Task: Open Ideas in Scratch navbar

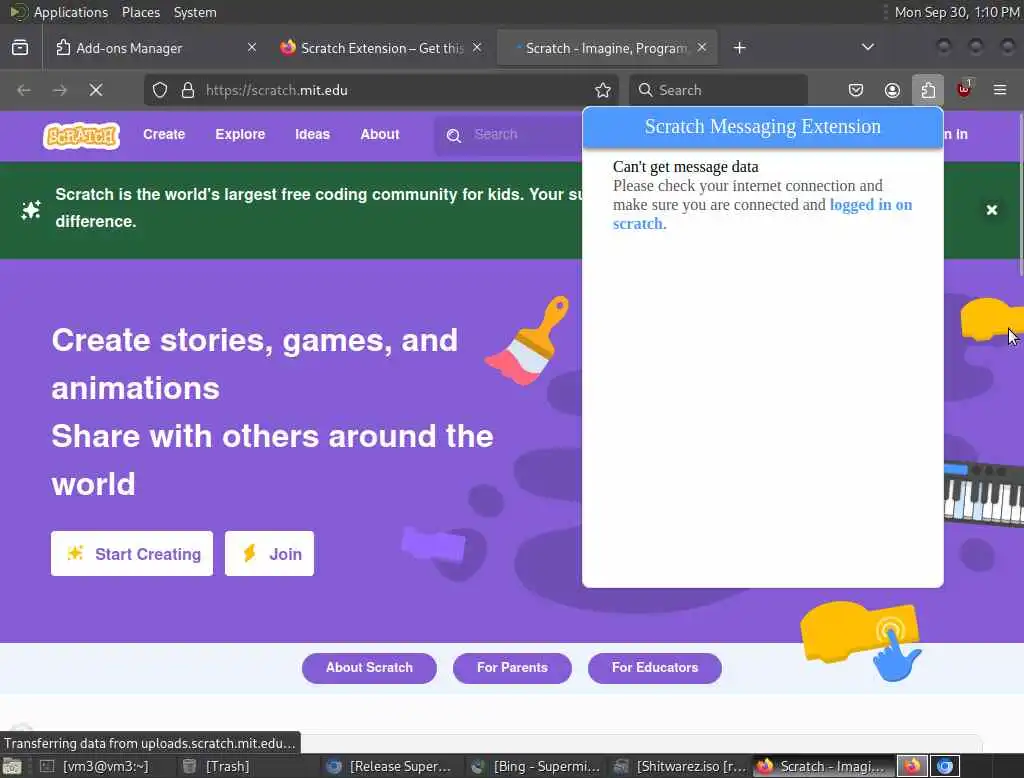Action: [x=312, y=134]
